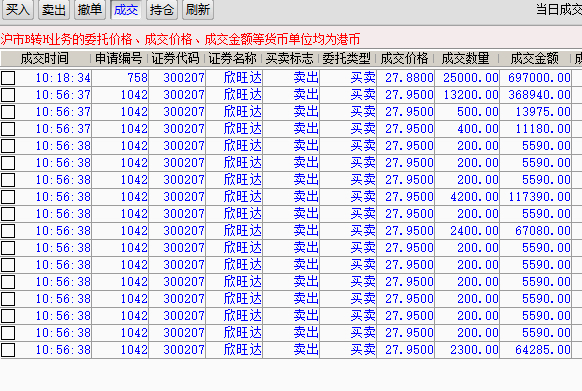The image size is (582, 391).
Task: Sort by the 买卖标志 column header
Action: (290, 58)
